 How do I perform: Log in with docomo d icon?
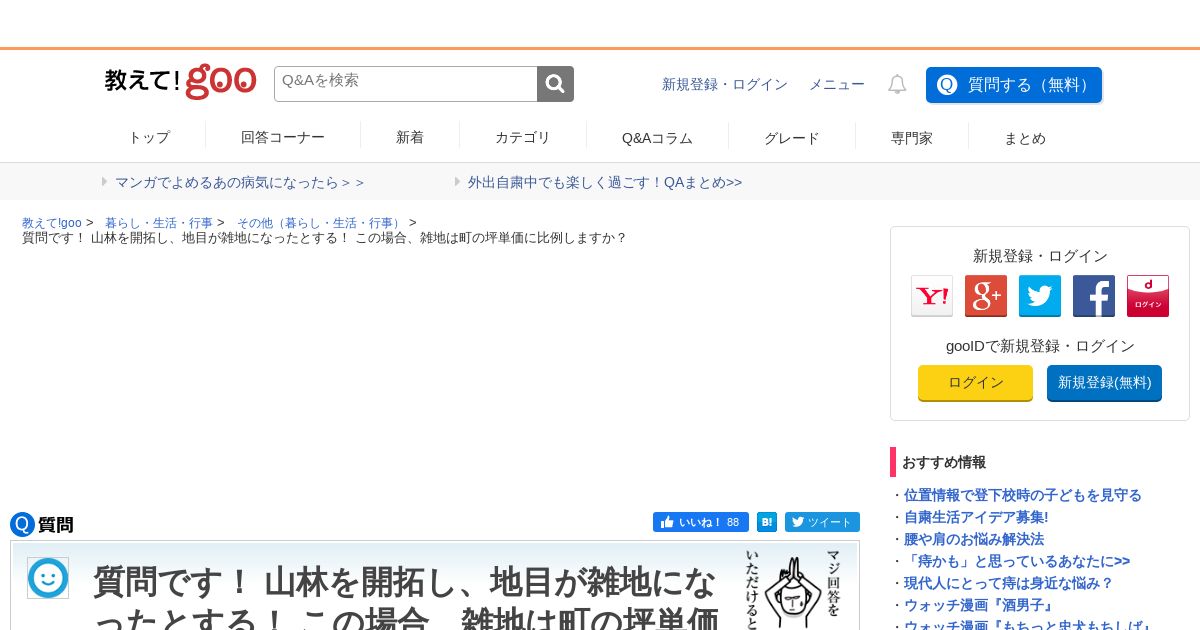tap(1148, 296)
